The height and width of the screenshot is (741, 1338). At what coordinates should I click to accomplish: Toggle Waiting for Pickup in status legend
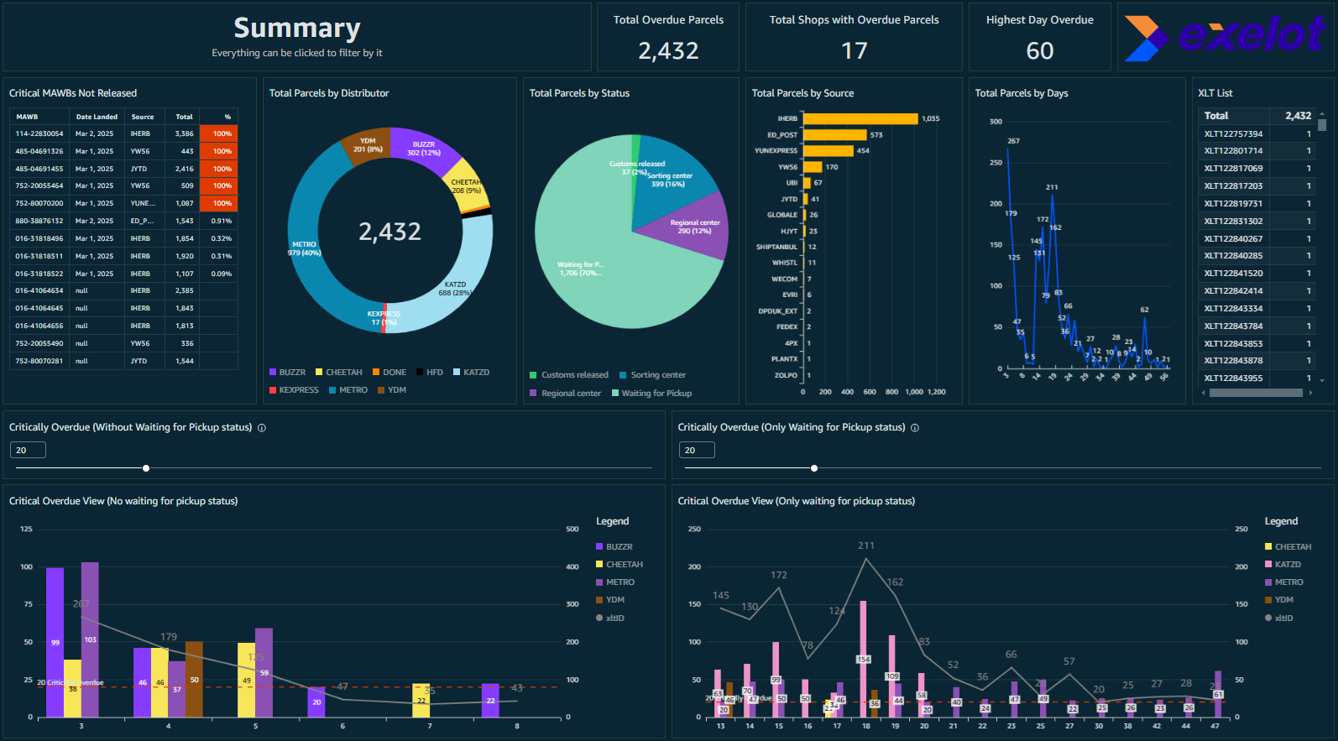click(x=616, y=393)
